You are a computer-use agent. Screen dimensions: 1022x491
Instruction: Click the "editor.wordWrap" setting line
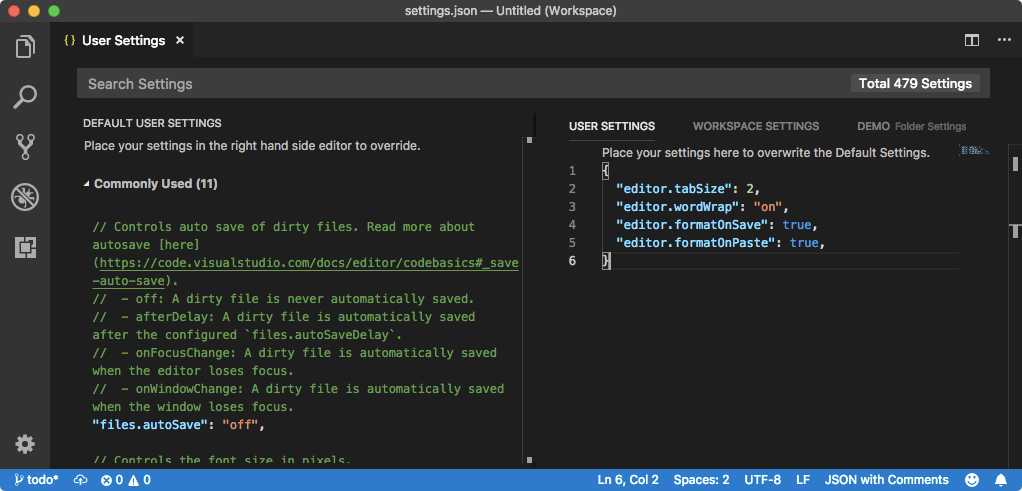tap(703, 207)
